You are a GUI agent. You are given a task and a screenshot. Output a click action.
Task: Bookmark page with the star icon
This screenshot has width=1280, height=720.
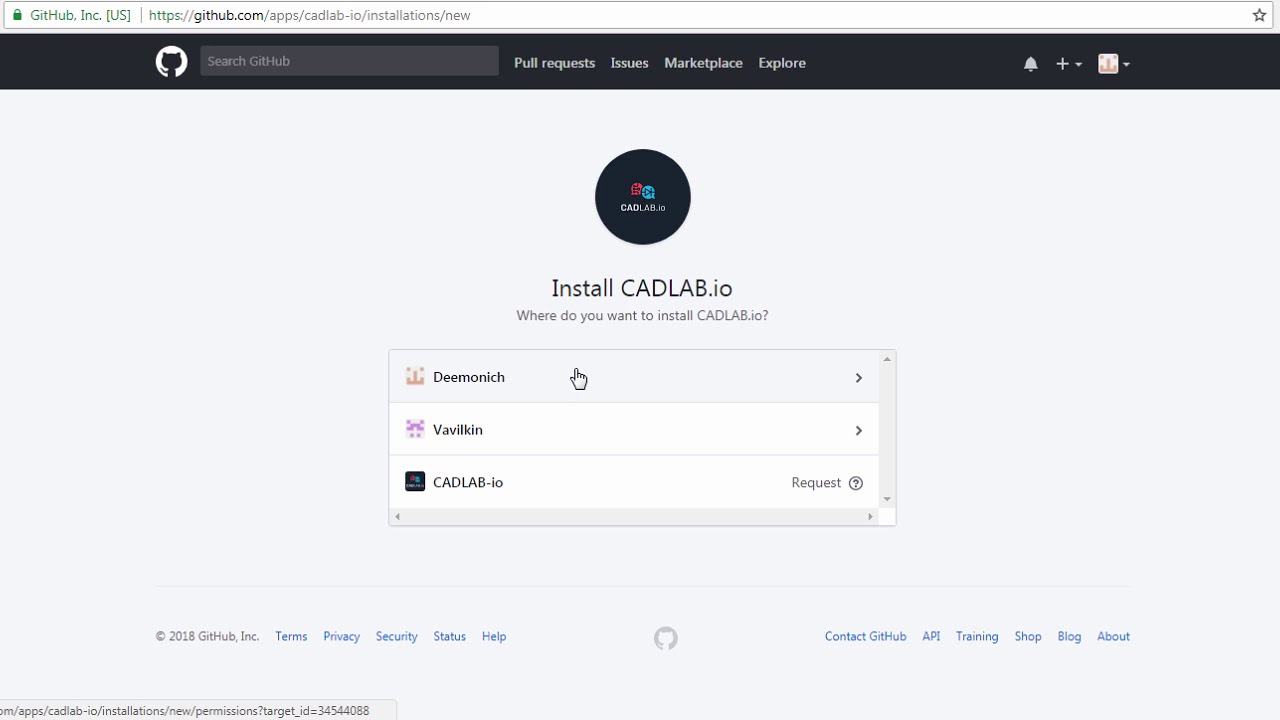pos(1259,15)
